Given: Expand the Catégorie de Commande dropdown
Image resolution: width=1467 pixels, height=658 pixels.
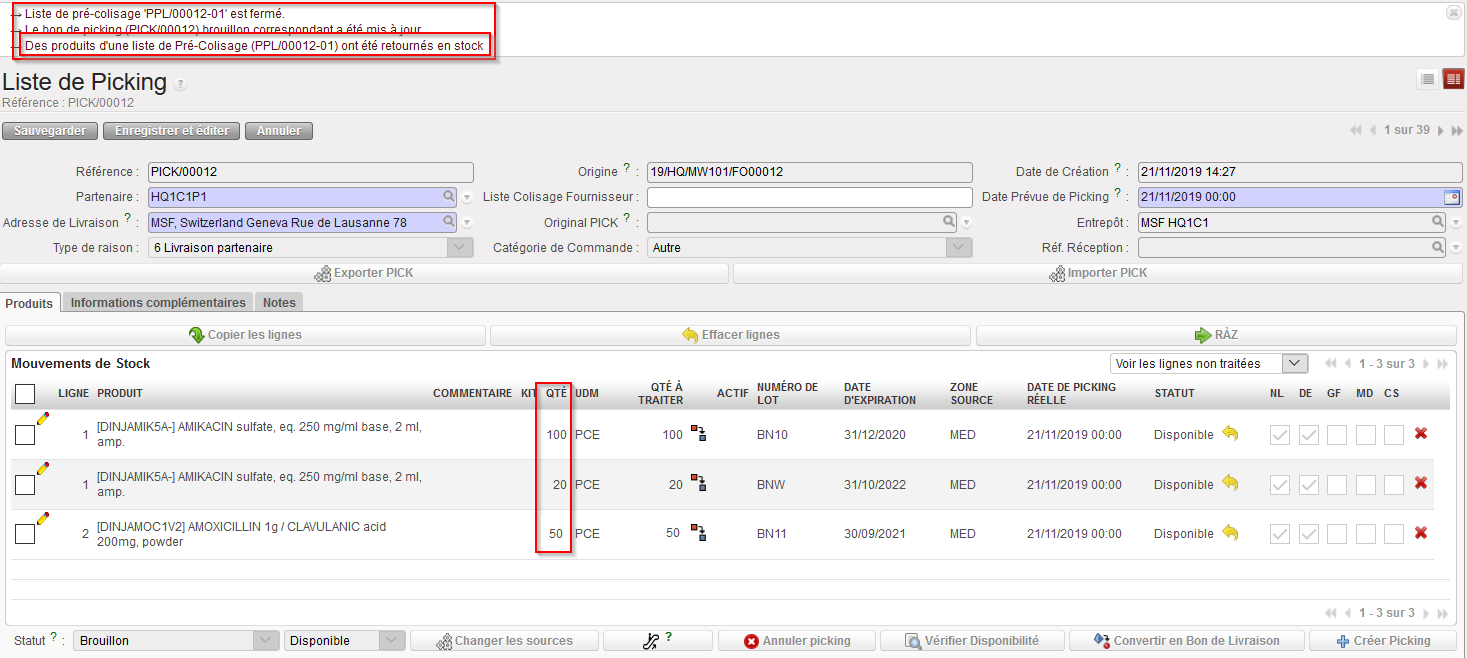Looking at the screenshot, I should click(959, 247).
